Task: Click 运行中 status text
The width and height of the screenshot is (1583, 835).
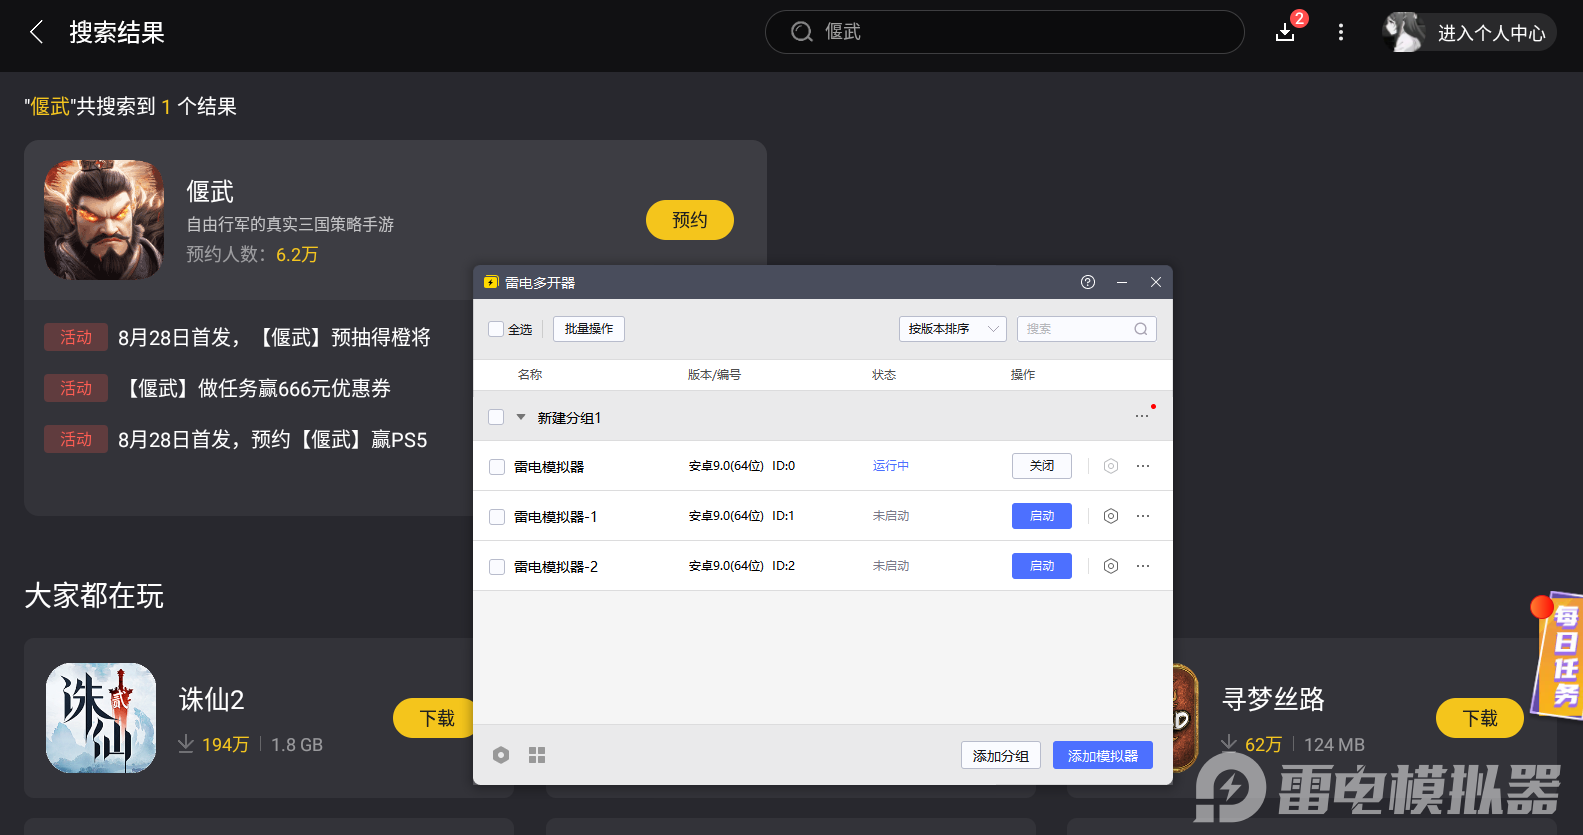Action: coord(891,466)
